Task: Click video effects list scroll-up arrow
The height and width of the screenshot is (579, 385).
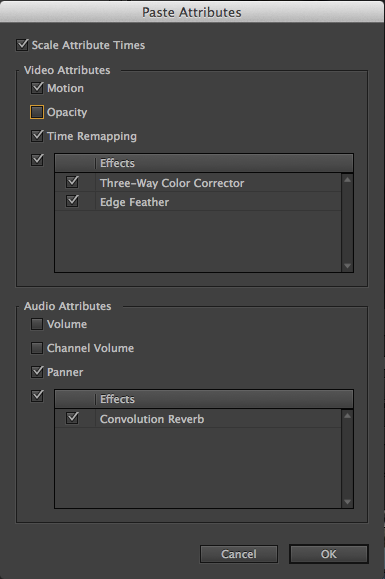Action: (x=347, y=179)
